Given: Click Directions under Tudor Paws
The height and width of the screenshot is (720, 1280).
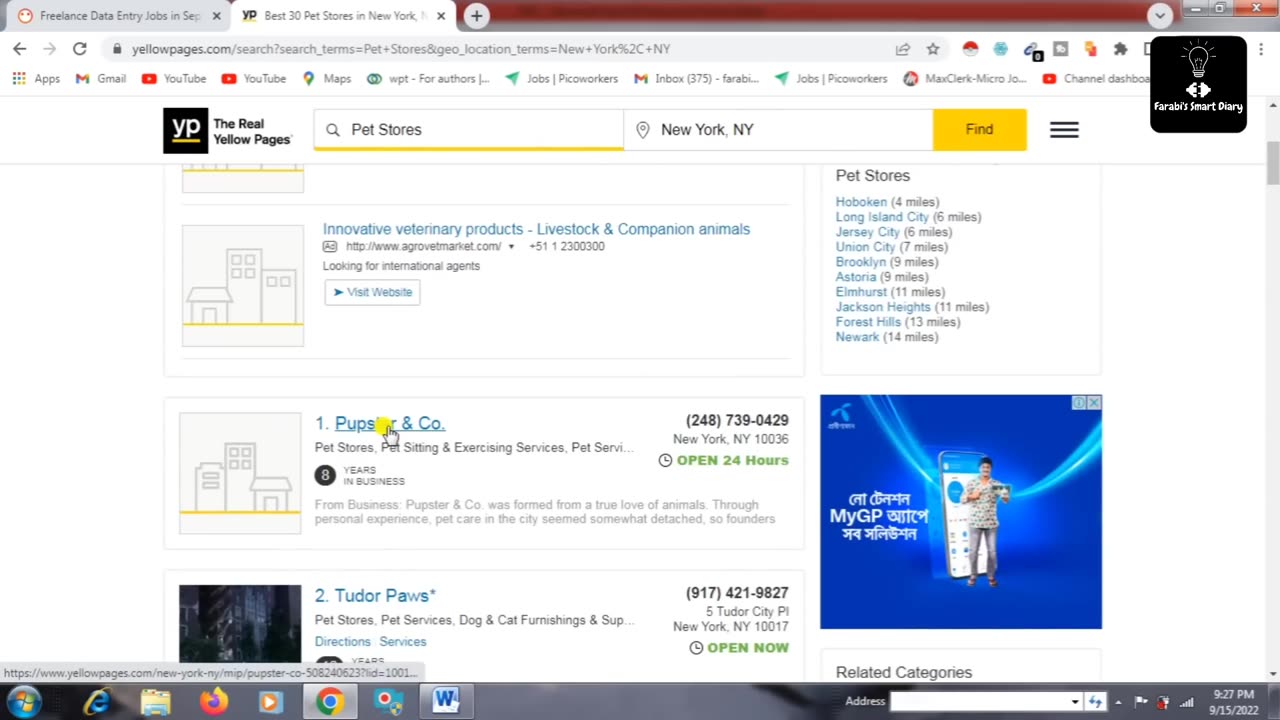Looking at the screenshot, I should (x=342, y=642).
